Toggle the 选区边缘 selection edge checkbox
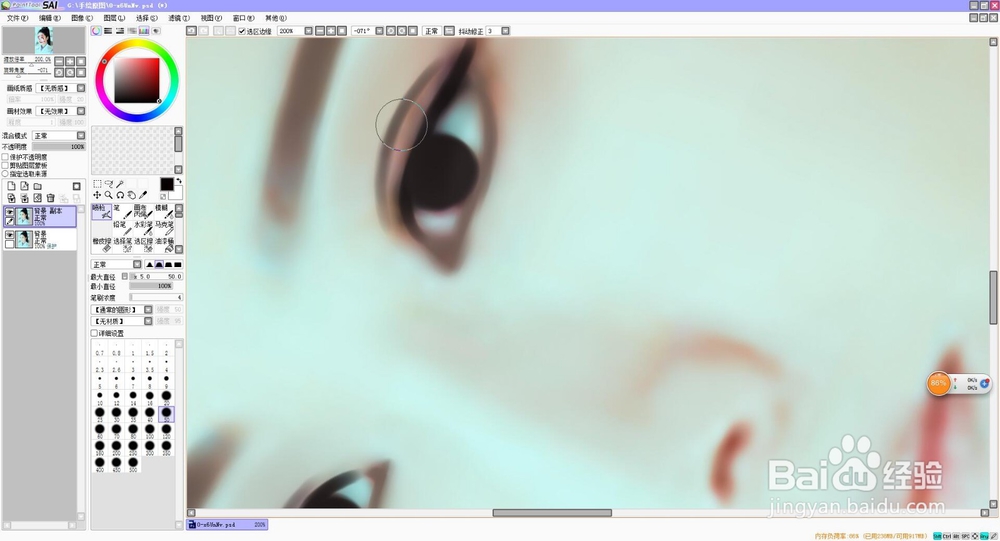Image resolution: width=1000 pixels, height=541 pixels. 242,31
